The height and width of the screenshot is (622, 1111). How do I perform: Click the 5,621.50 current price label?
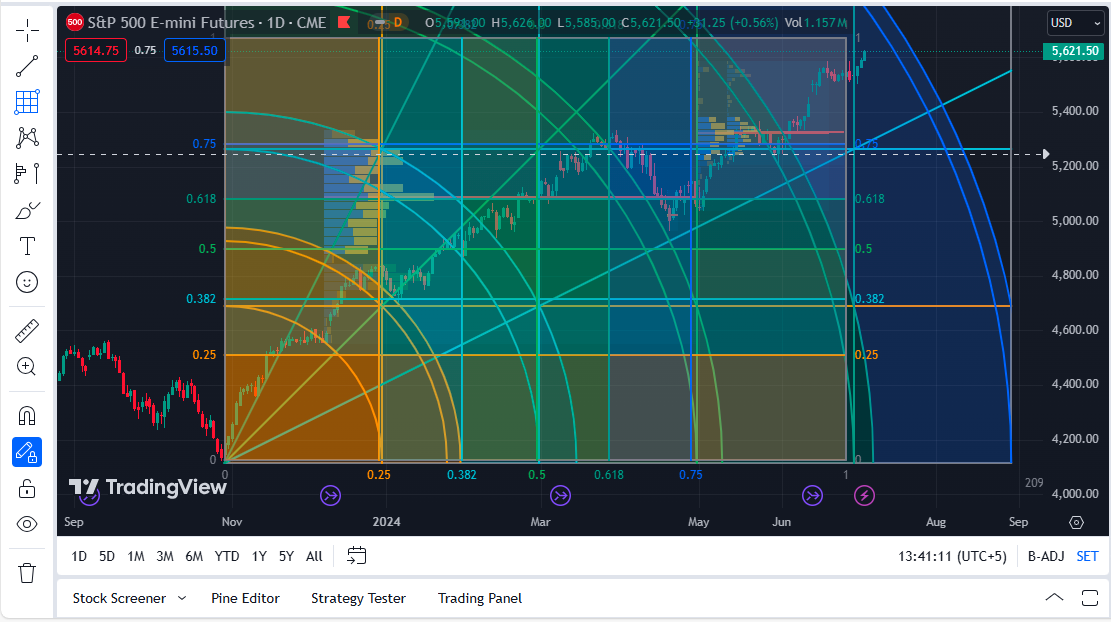[1075, 51]
